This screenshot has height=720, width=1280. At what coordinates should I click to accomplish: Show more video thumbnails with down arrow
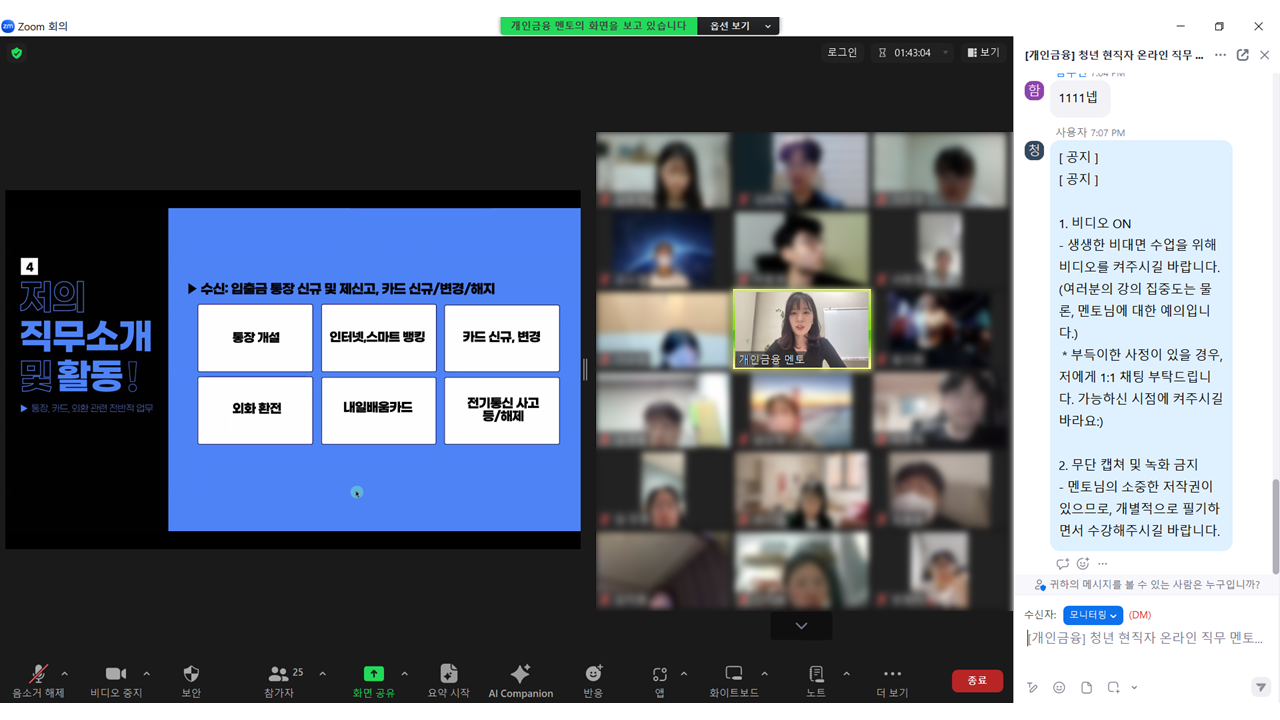(801, 626)
